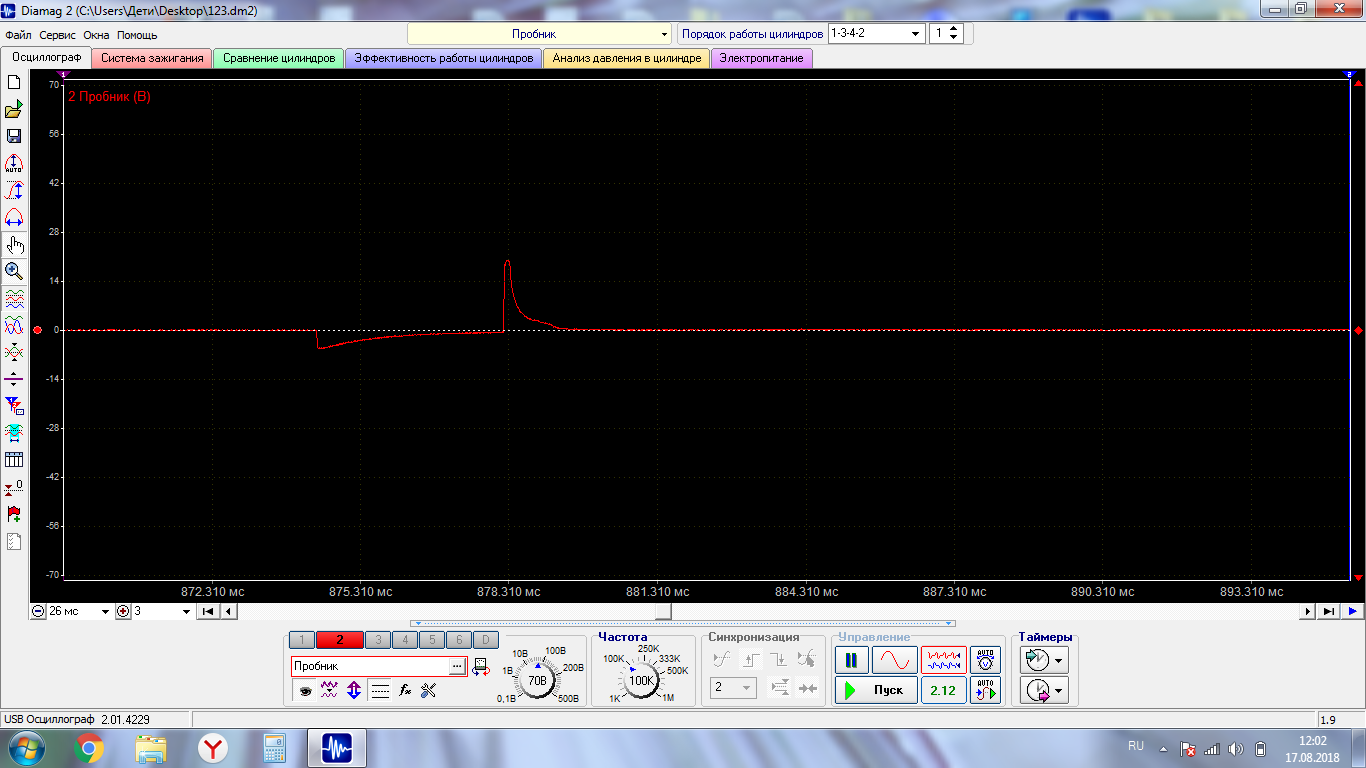1366x768 pixels.
Task: Expand first timer dropdown arrow
Action: (1059, 660)
